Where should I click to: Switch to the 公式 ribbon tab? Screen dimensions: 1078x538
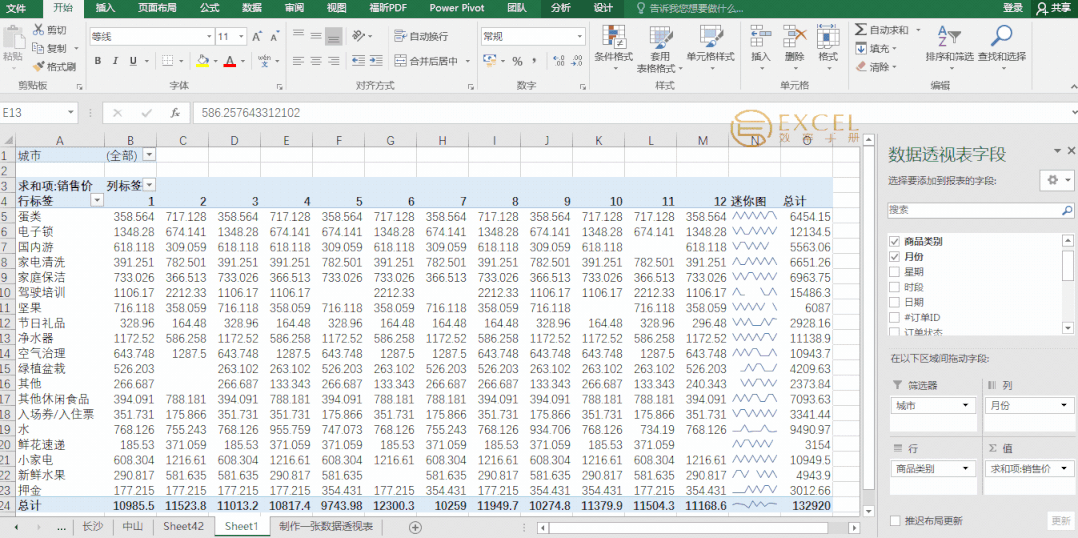(210, 8)
